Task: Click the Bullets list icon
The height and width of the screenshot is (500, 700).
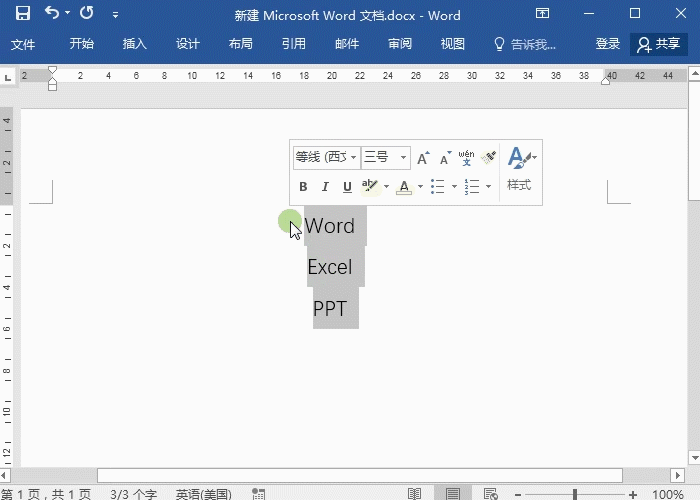Action: 438,187
